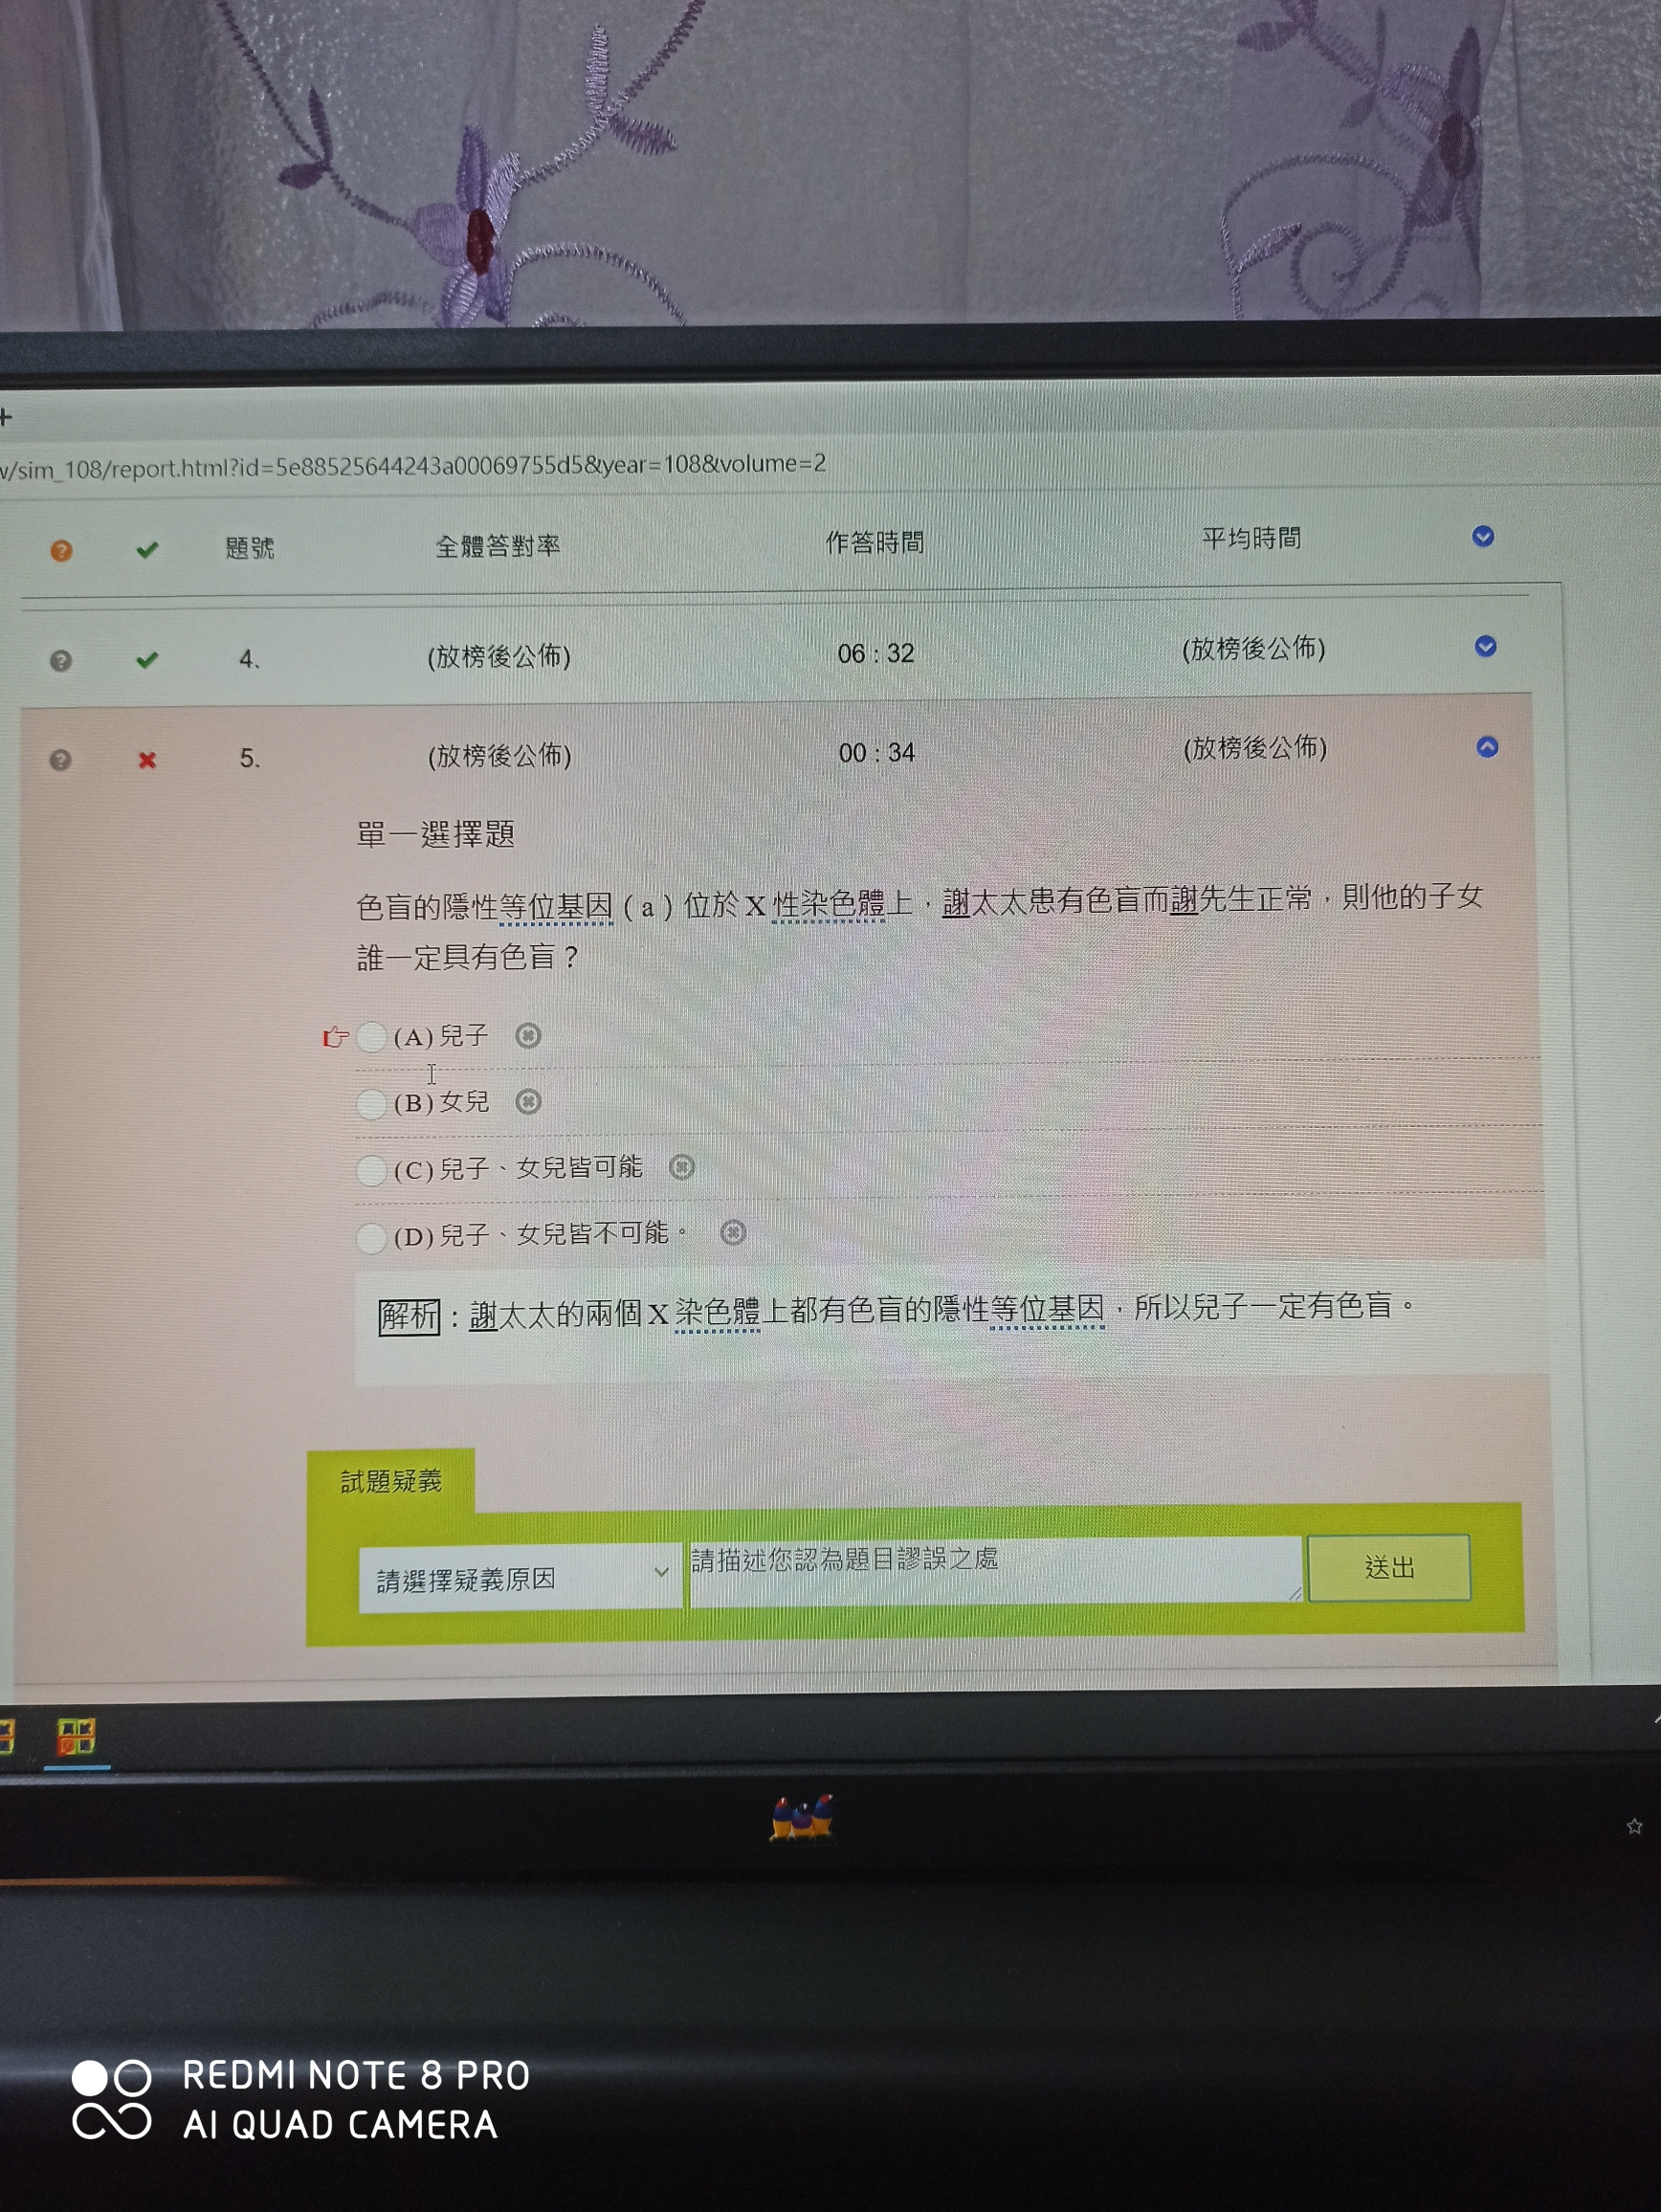Click question number 5. cell
The image size is (1661, 2212).
(x=250, y=759)
